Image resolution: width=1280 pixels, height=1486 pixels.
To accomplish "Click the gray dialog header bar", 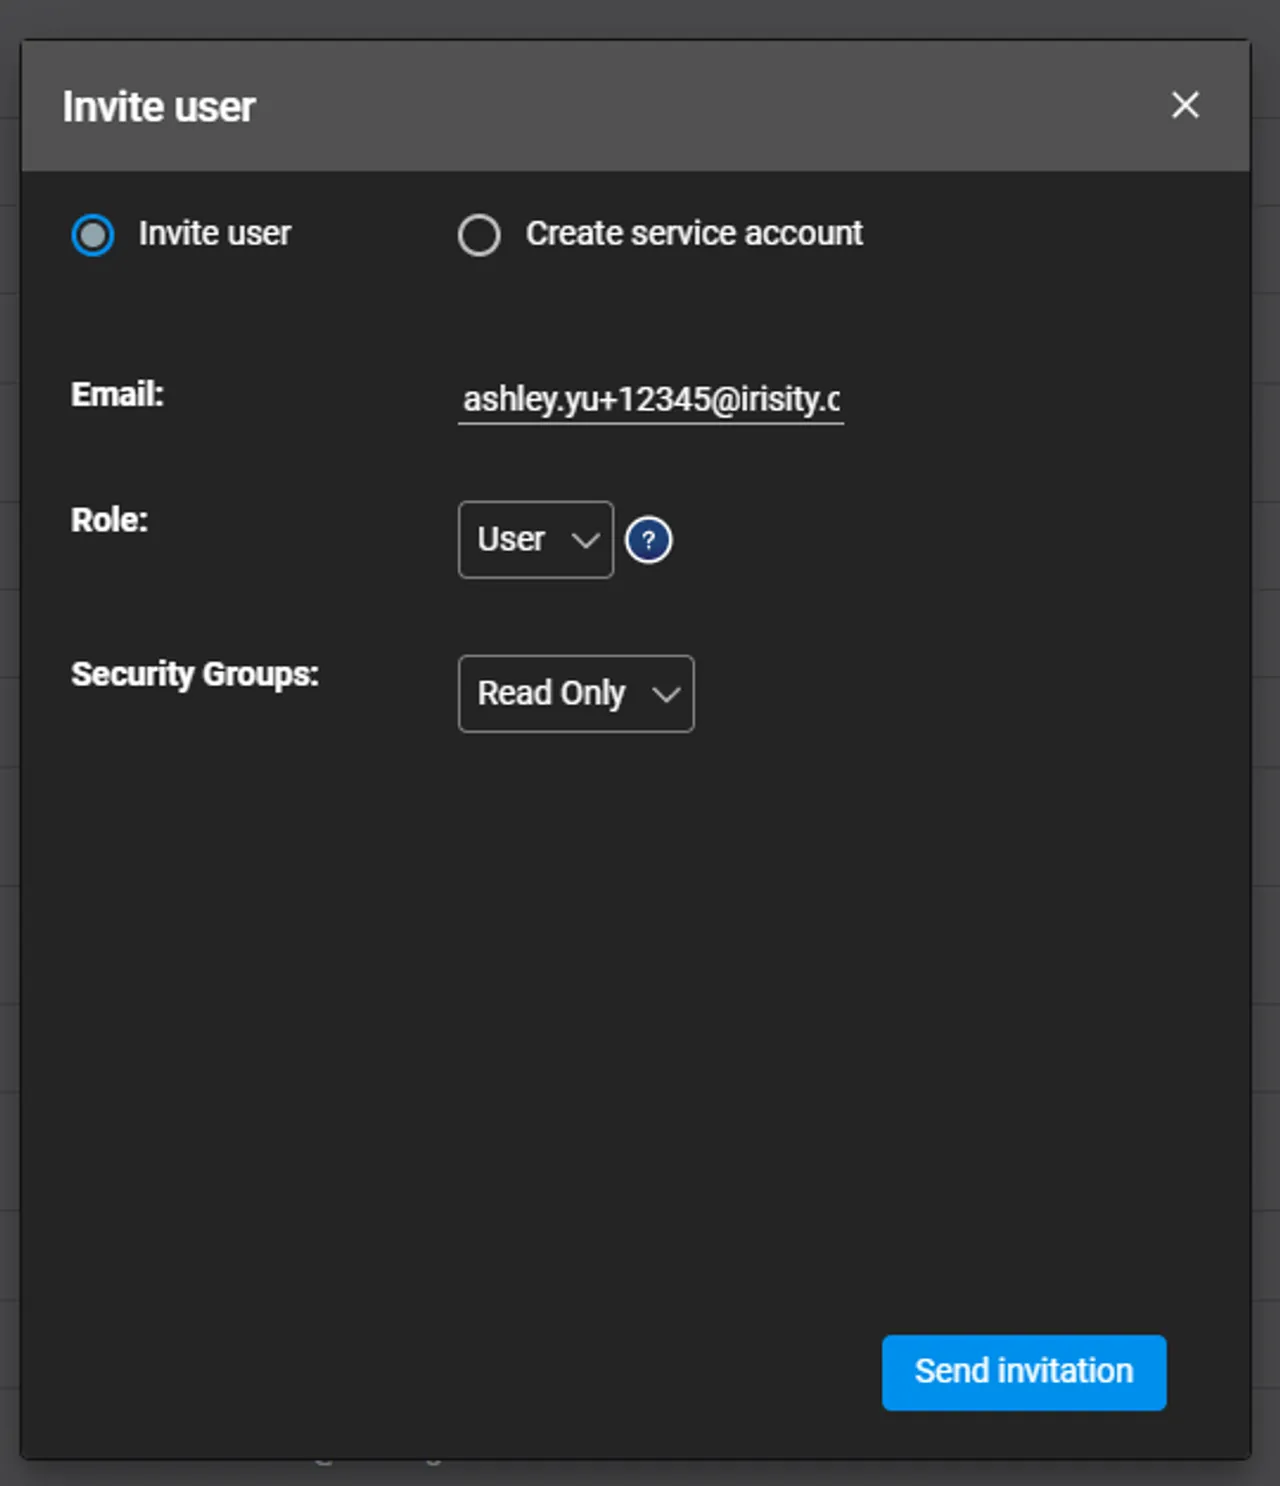I will coord(700,105).
